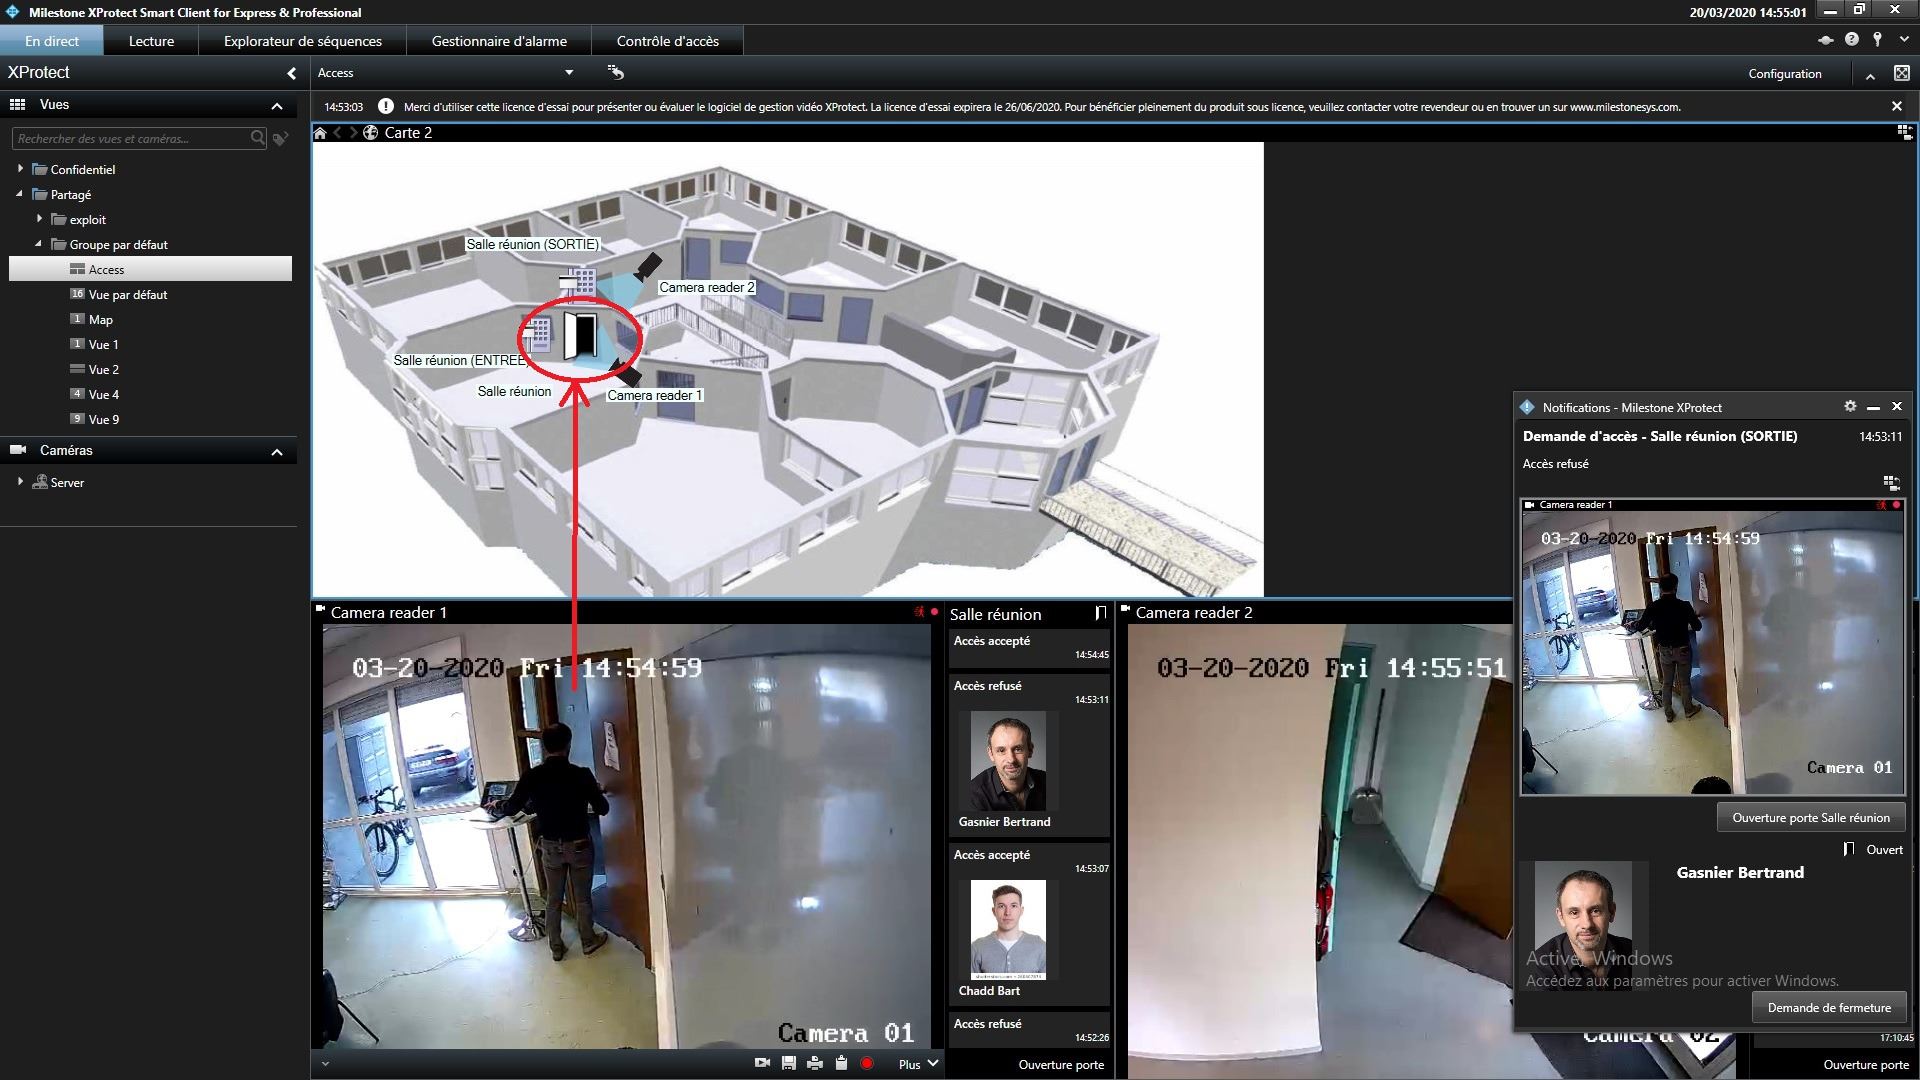This screenshot has width=1920, height=1080.
Task: Collapse the Caméras section
Action: point(277,452)
